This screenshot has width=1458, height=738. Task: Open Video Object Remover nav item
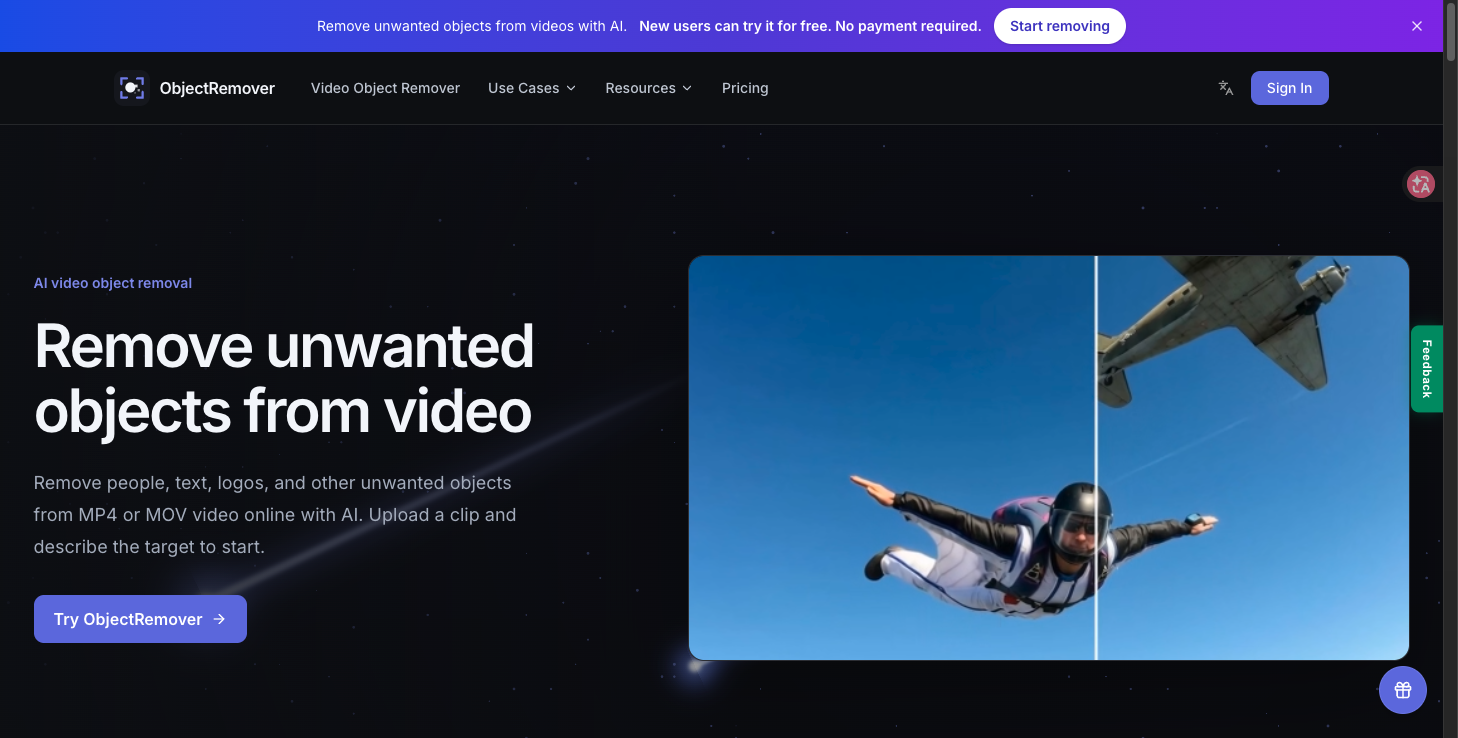click(385, 88)
